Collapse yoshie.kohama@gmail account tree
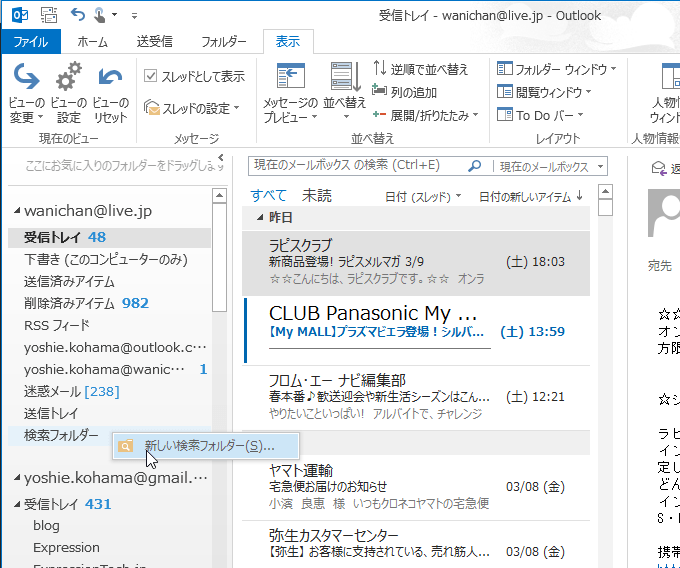Image resolution: width=680 pixels, height=568 pixels. click(17, 478)
